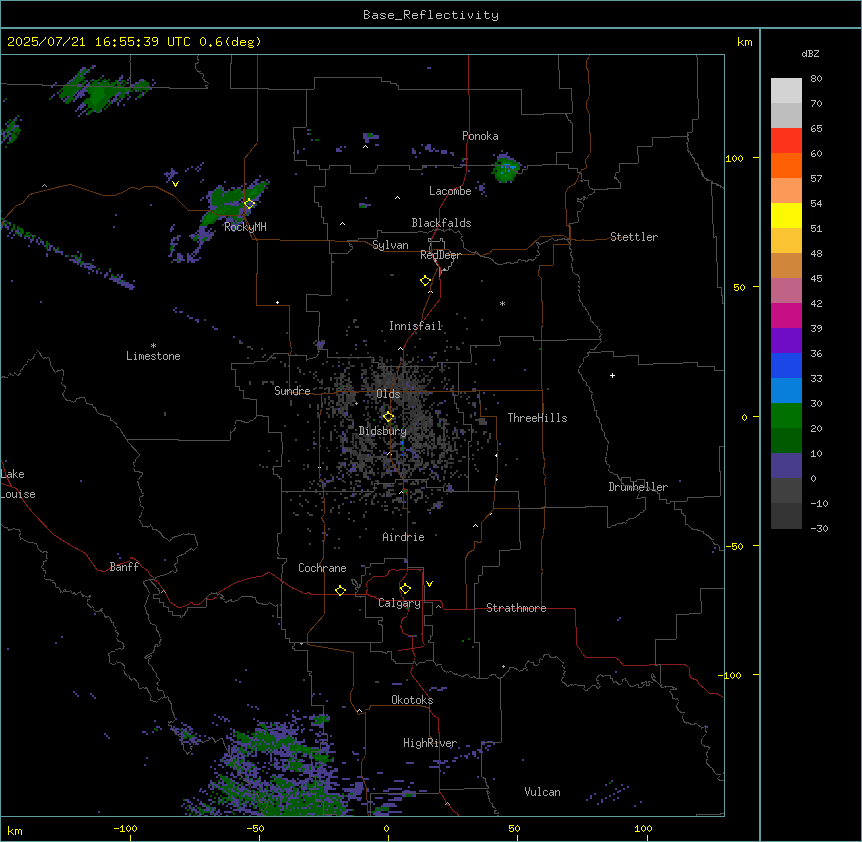This screenshot has height=842, width=862.
Task: Pick the green swatch between 30 and 20
Action: click(786, 416)
